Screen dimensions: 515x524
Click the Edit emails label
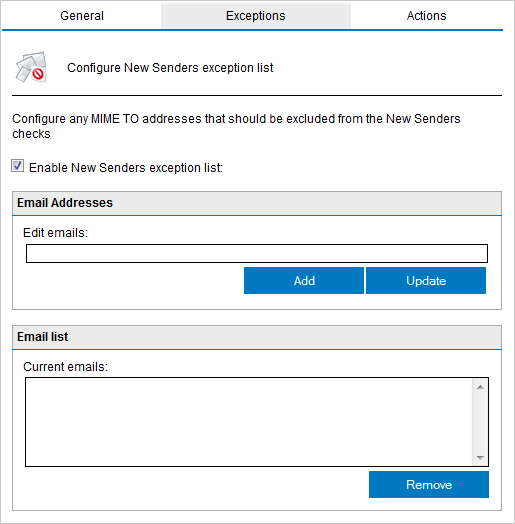pos(55,233)
